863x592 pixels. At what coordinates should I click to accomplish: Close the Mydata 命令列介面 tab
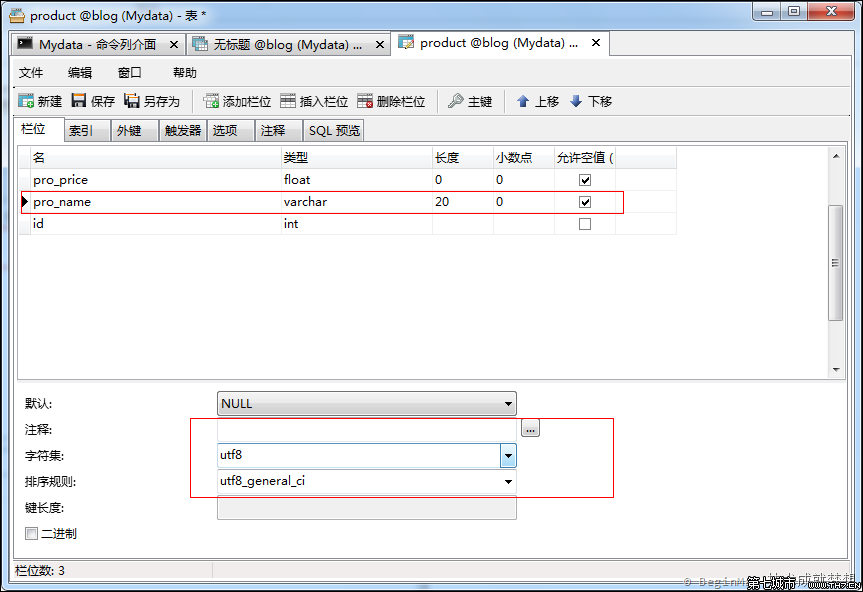click(x=174, y=45)
